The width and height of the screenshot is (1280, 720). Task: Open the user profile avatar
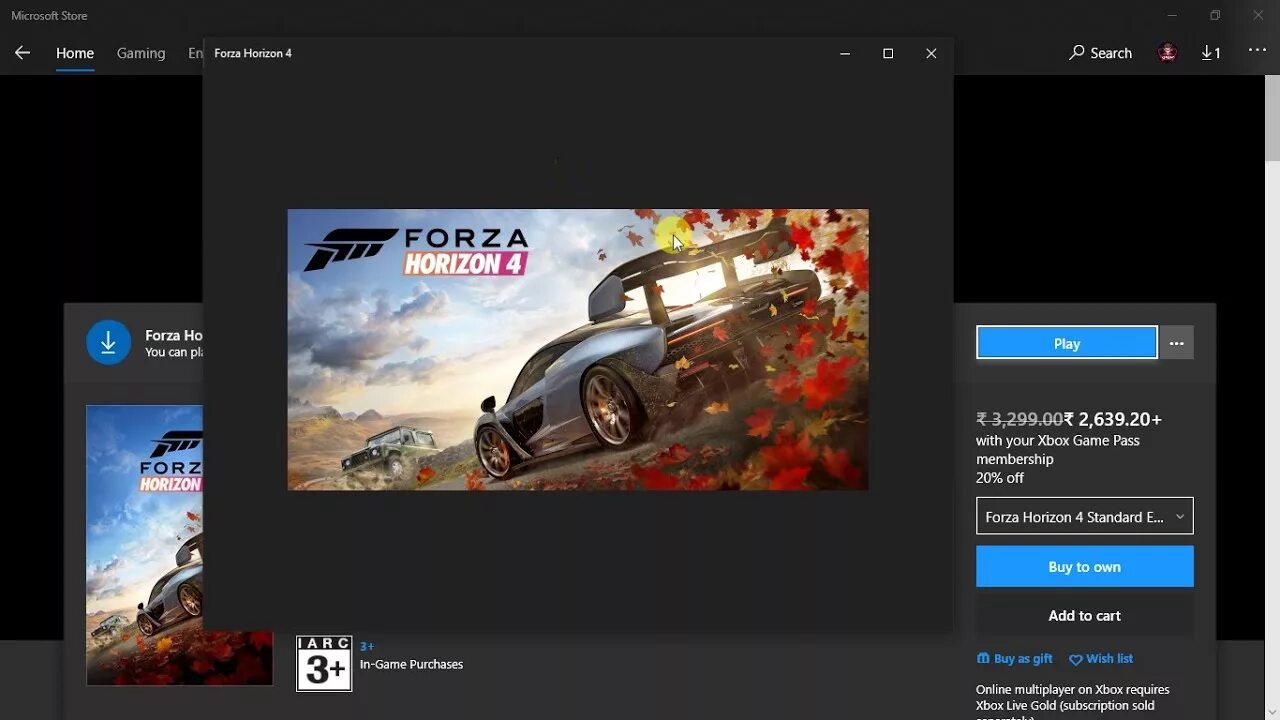point(1167,53)
